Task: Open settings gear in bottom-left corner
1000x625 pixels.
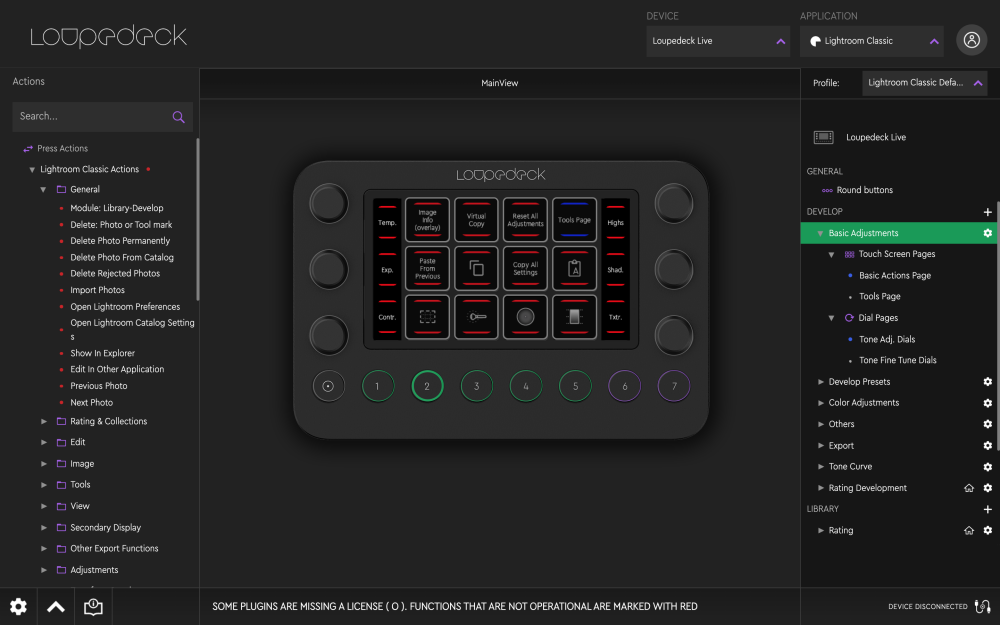Action: click(x=18, y=606)
